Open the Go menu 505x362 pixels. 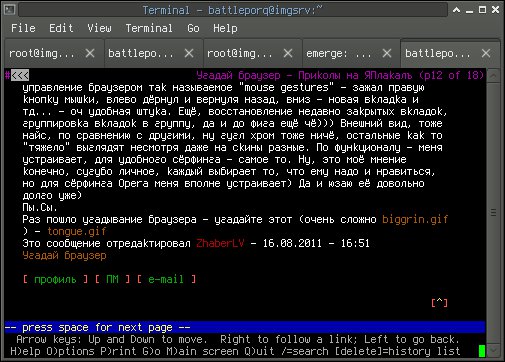pos(193,28)
